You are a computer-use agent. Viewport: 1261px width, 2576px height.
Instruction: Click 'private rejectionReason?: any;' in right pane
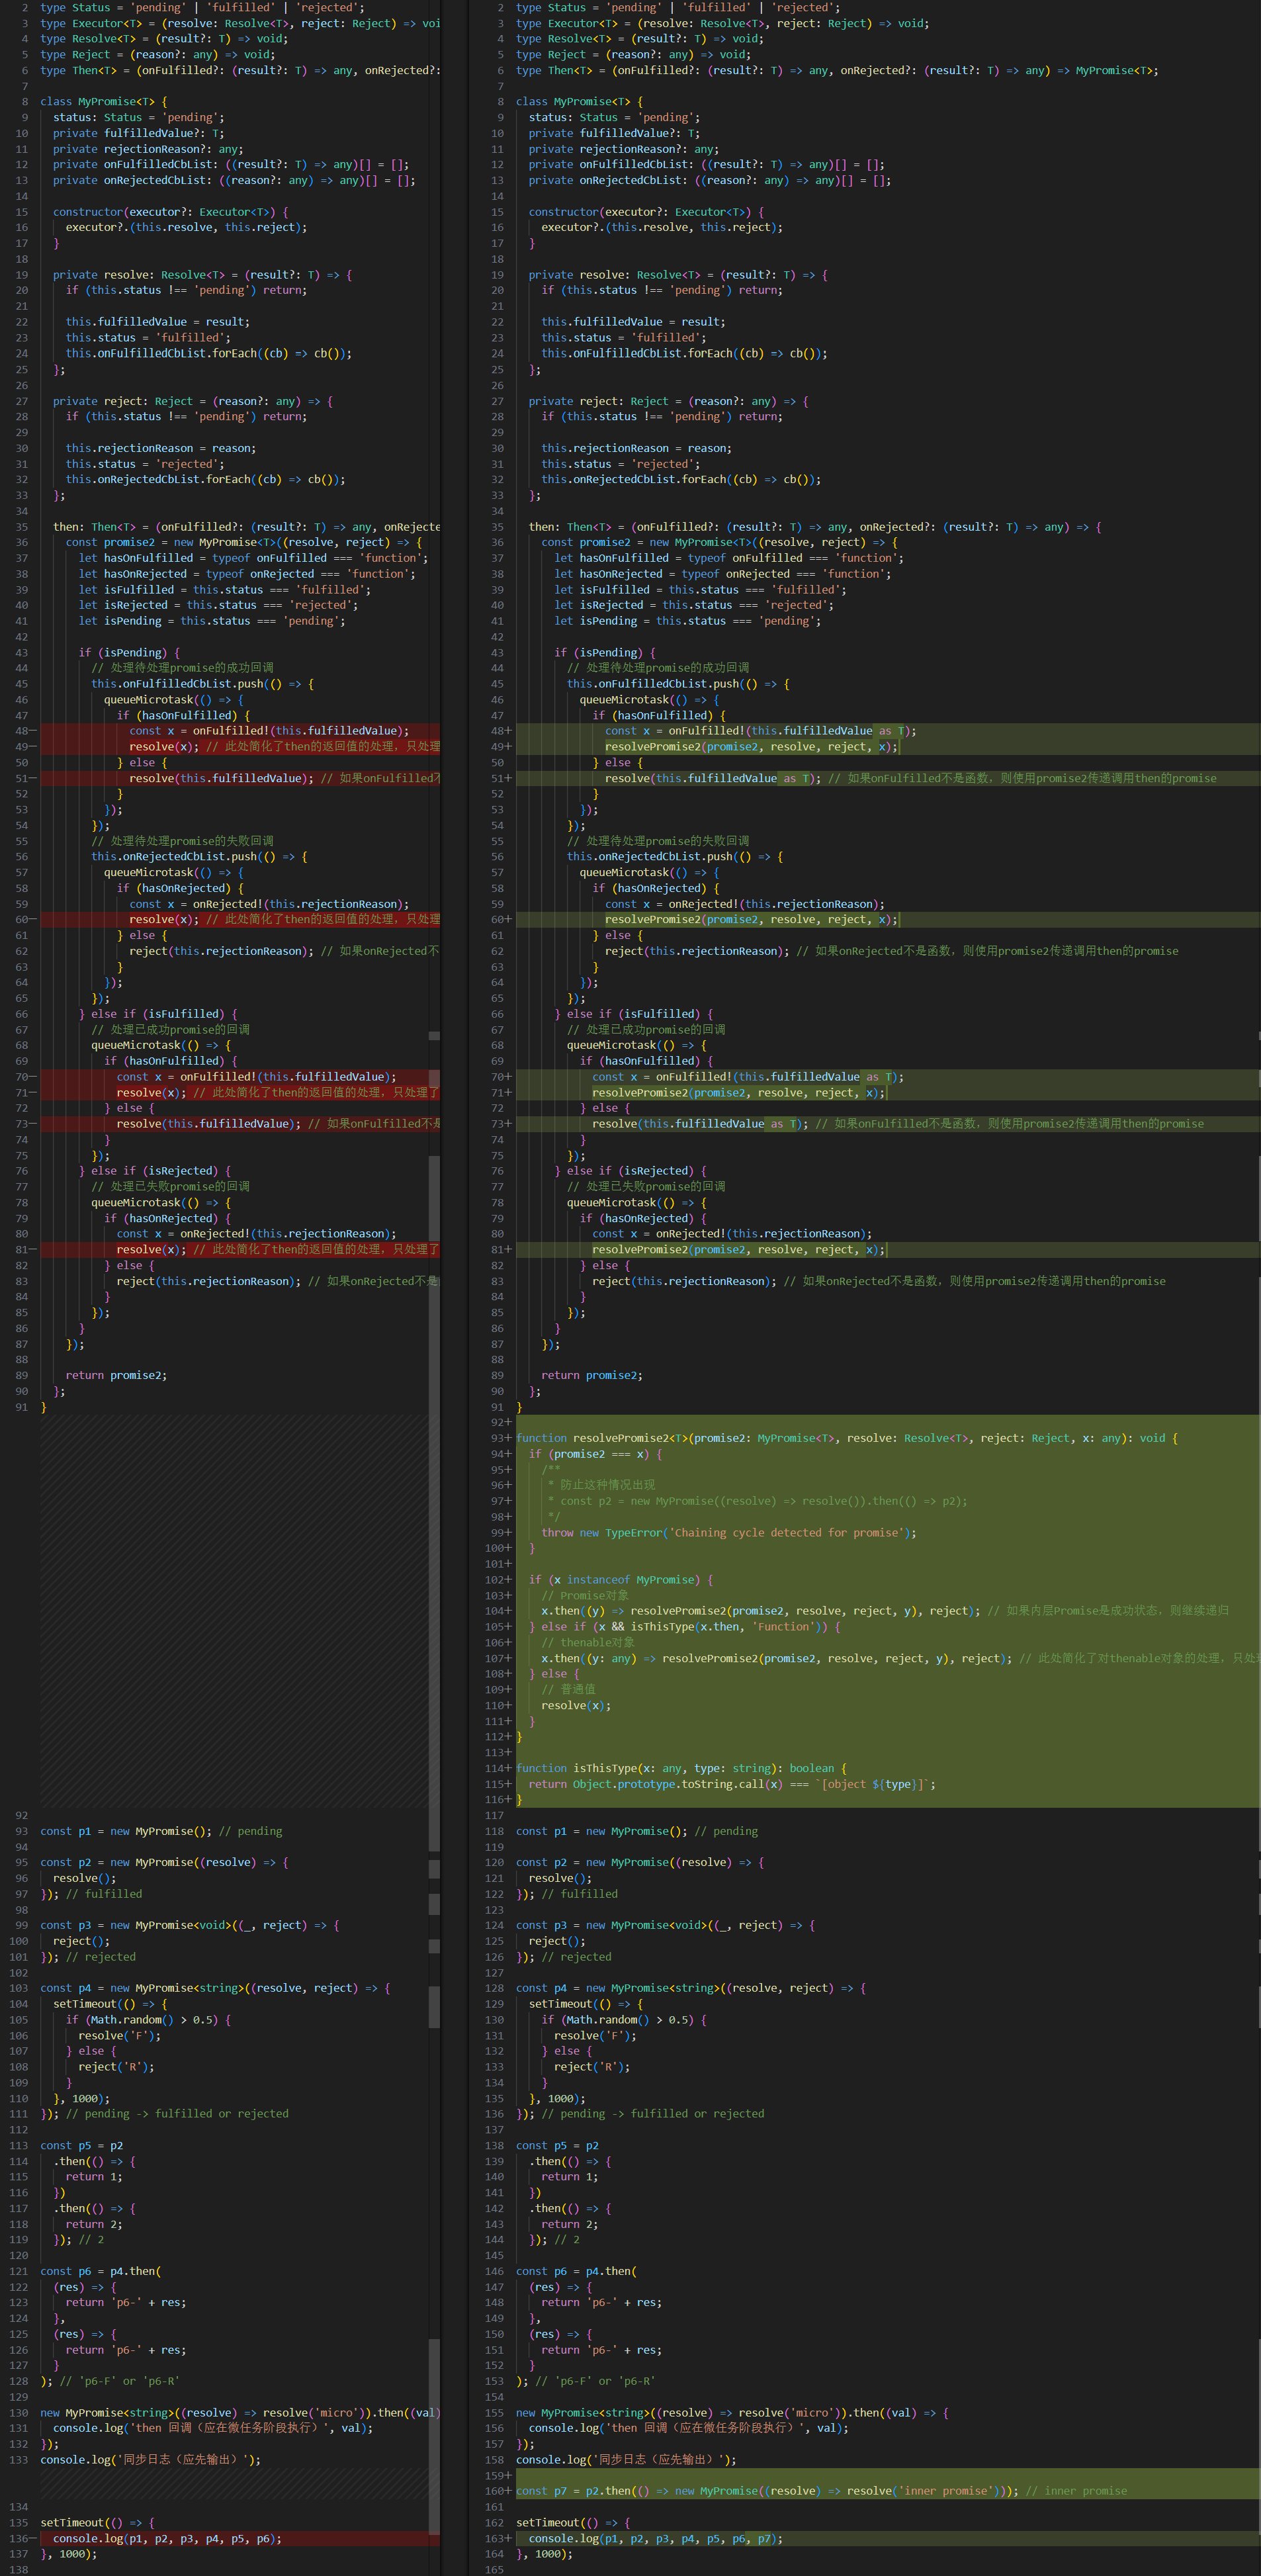623,149
